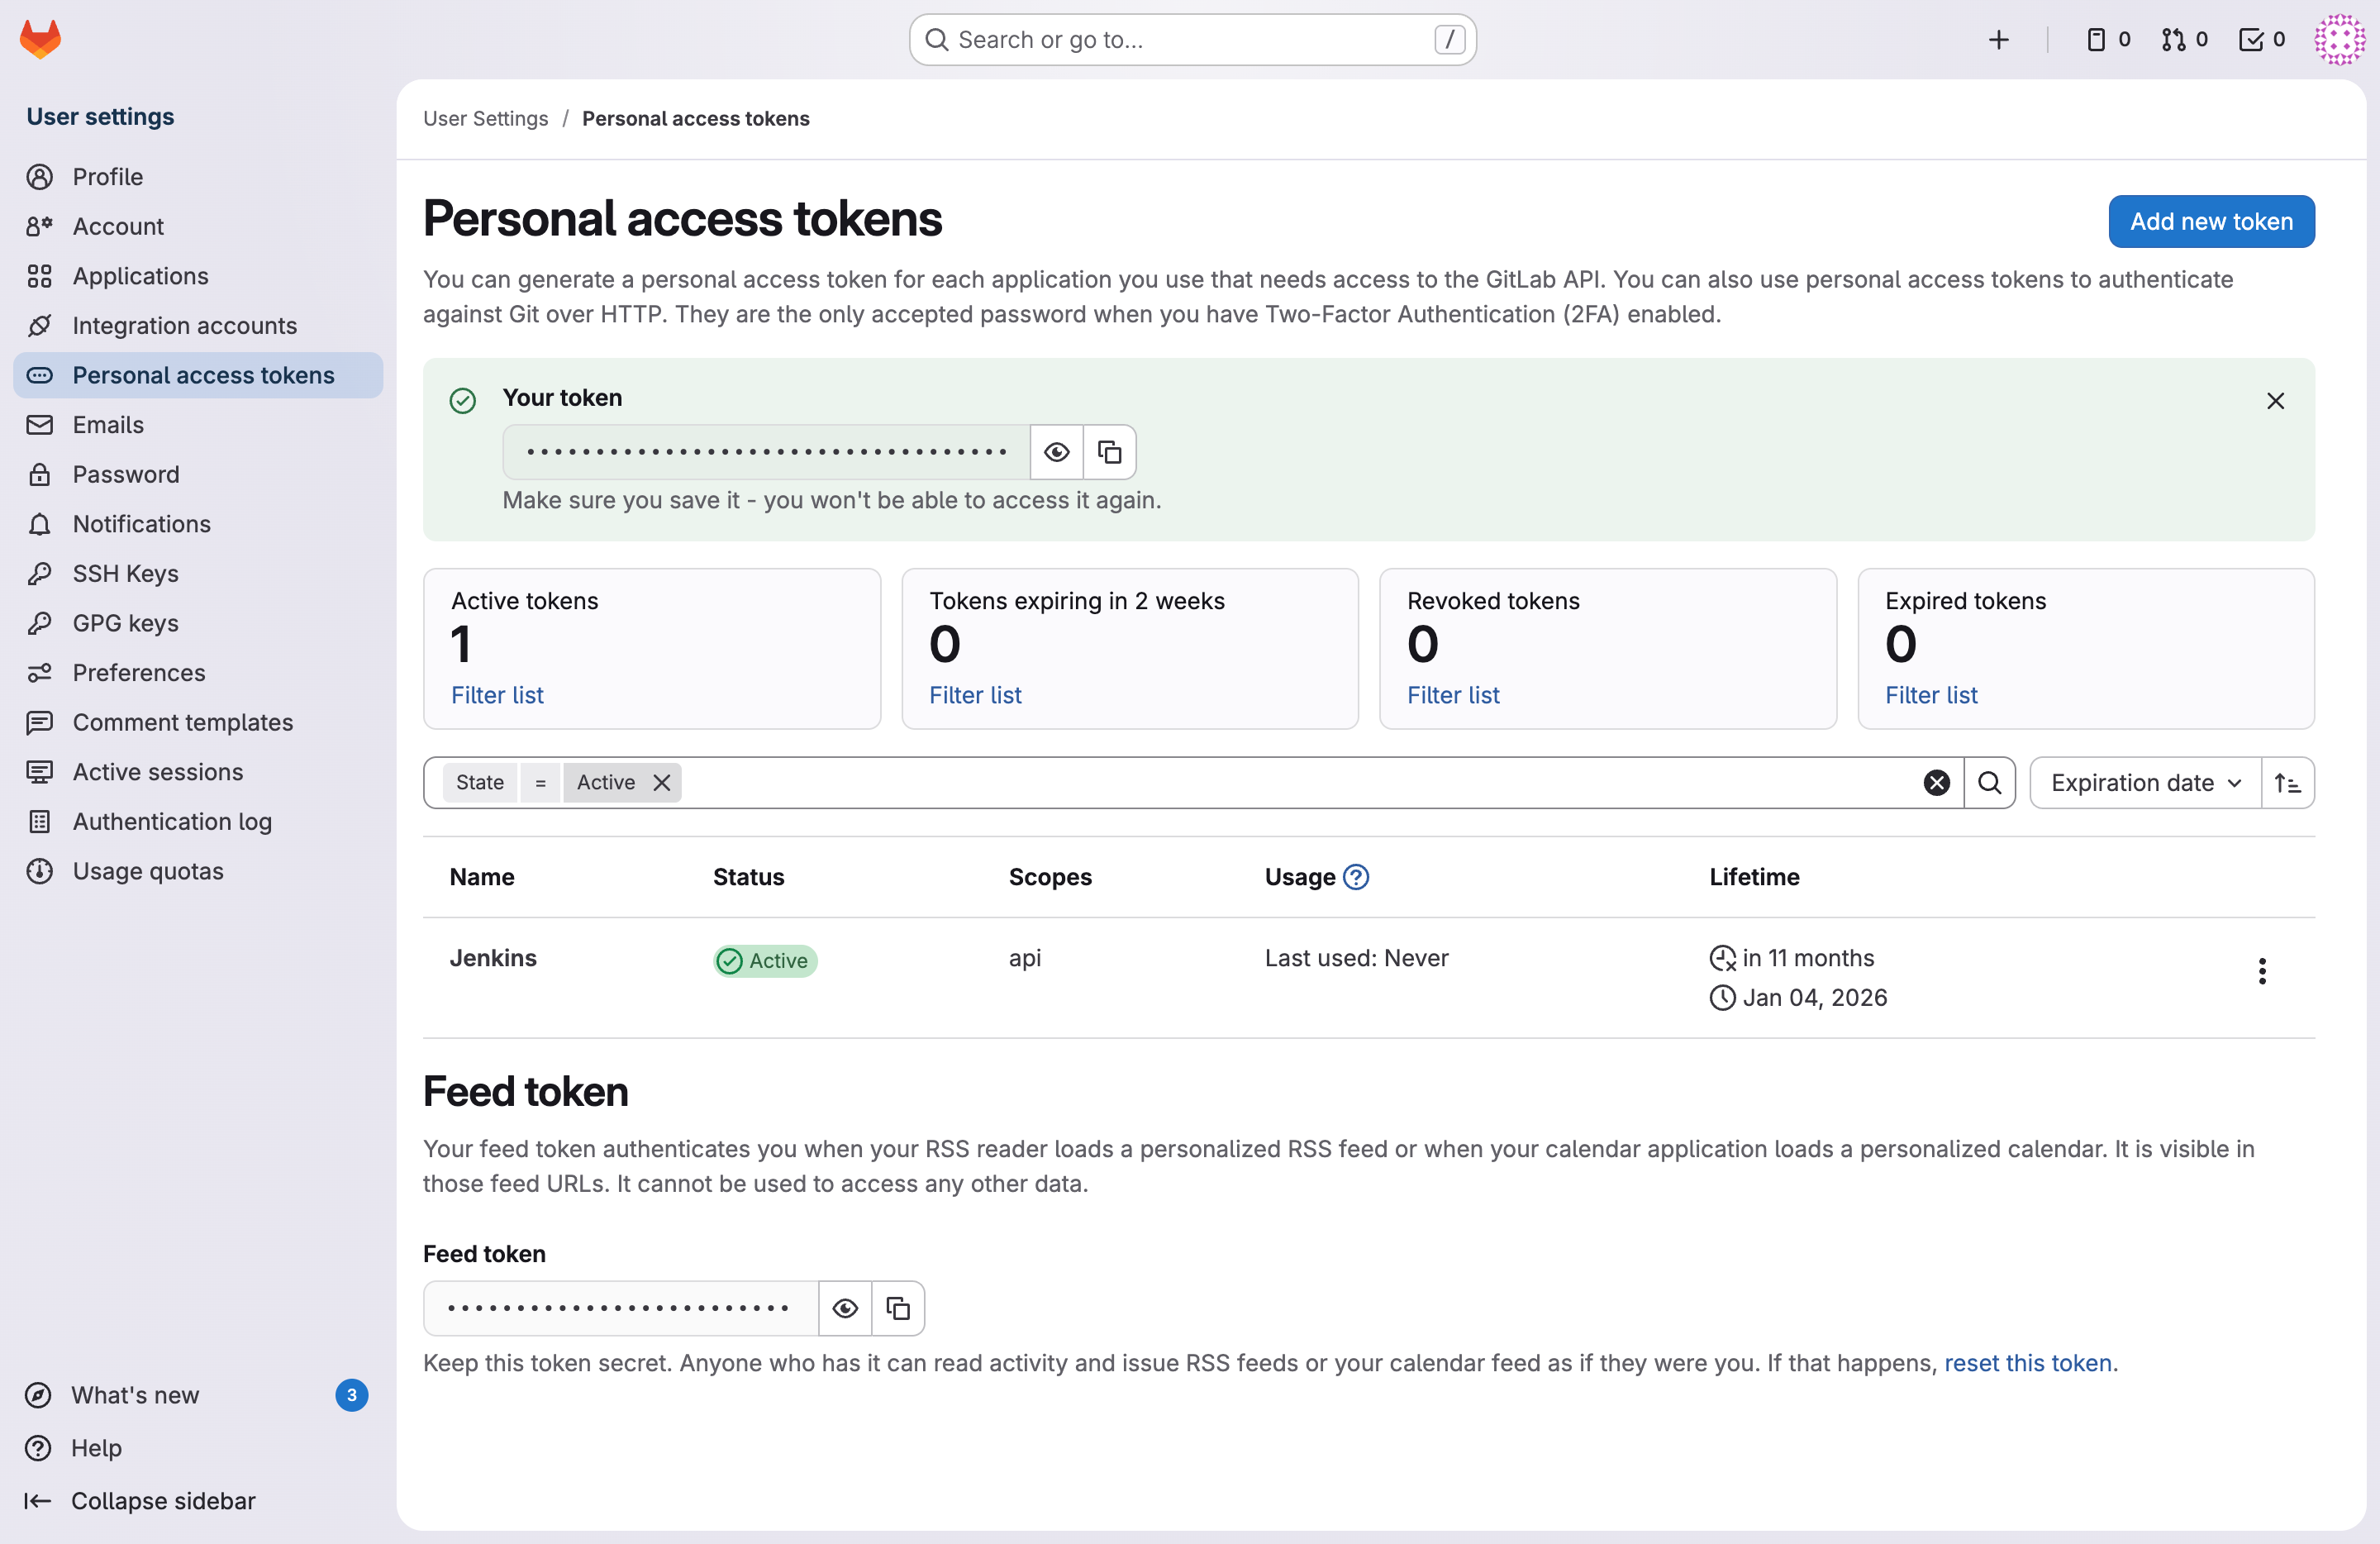Toggle sort direction of token list
The width and height of the screenshot is (2380, 1544).
pyautogui.click(x=2287, y=783)
